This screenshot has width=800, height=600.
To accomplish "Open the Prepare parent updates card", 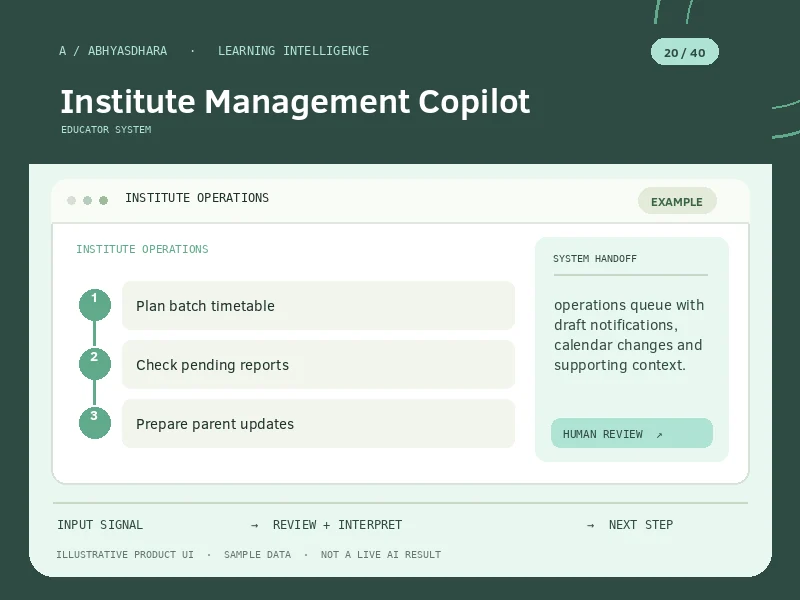I will pos(318,424).
